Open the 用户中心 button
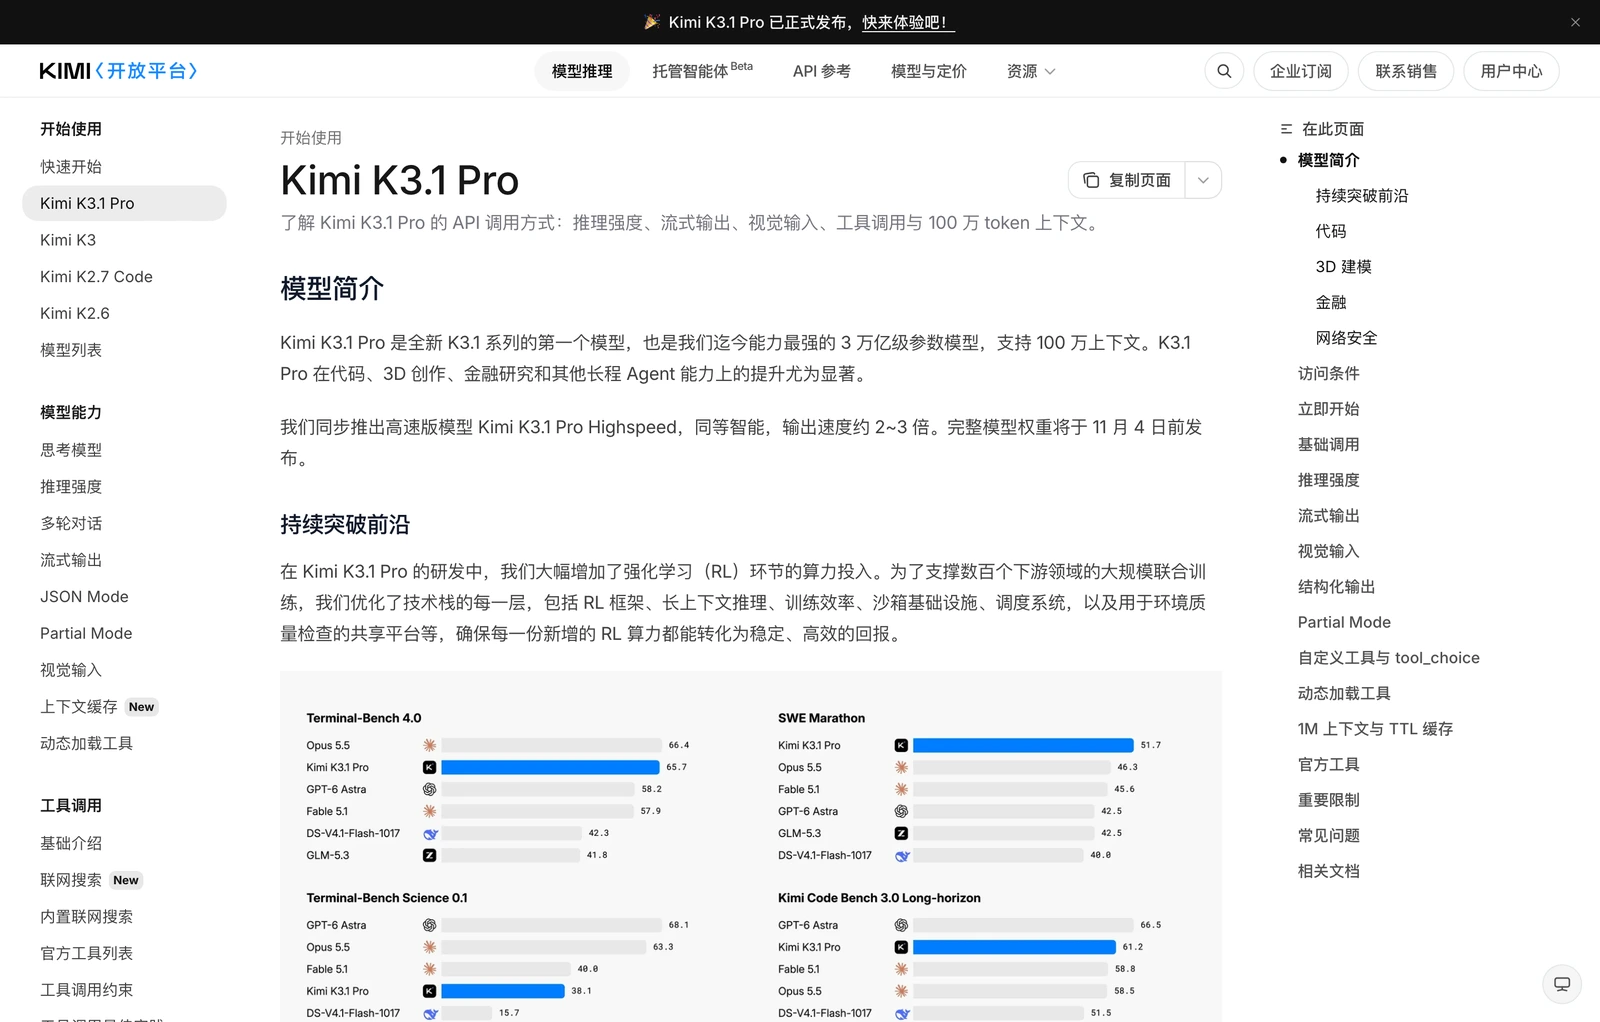Viewport: 1600px width, 1022px height. (1511, 71)
